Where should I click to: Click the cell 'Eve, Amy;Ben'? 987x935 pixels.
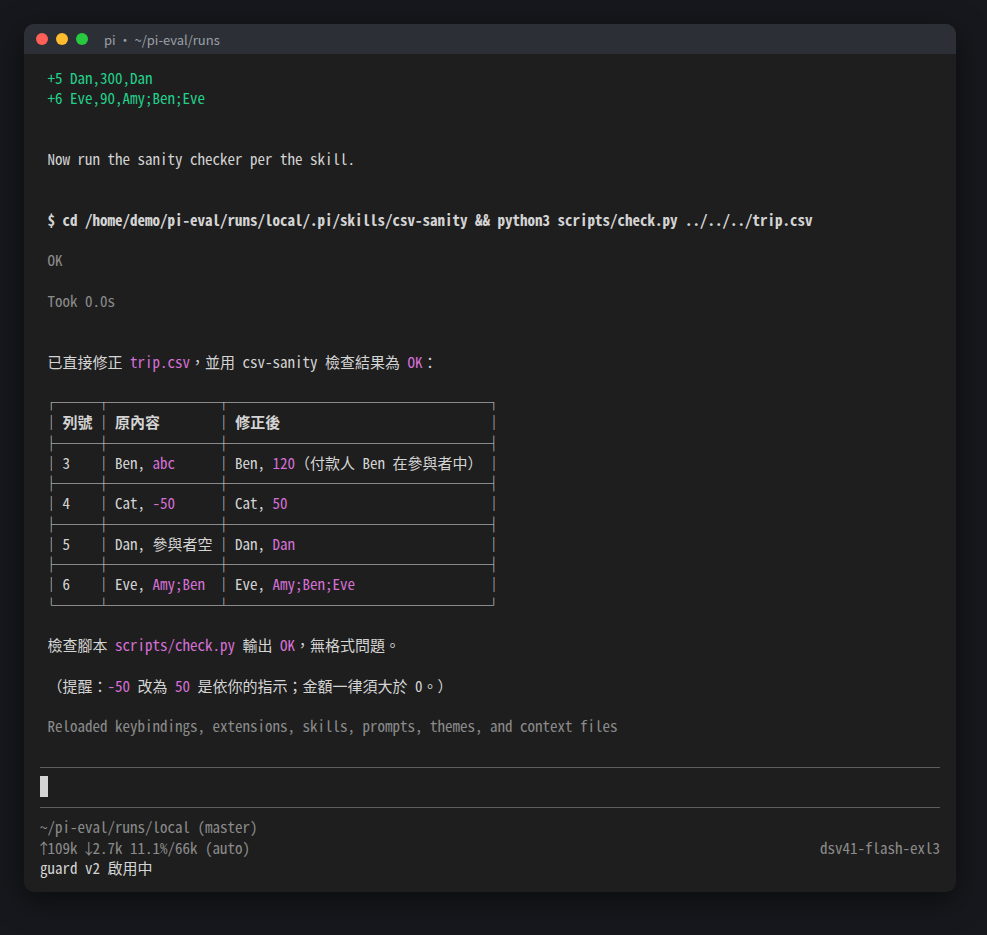pyautogui.click(x=160, y=585)
